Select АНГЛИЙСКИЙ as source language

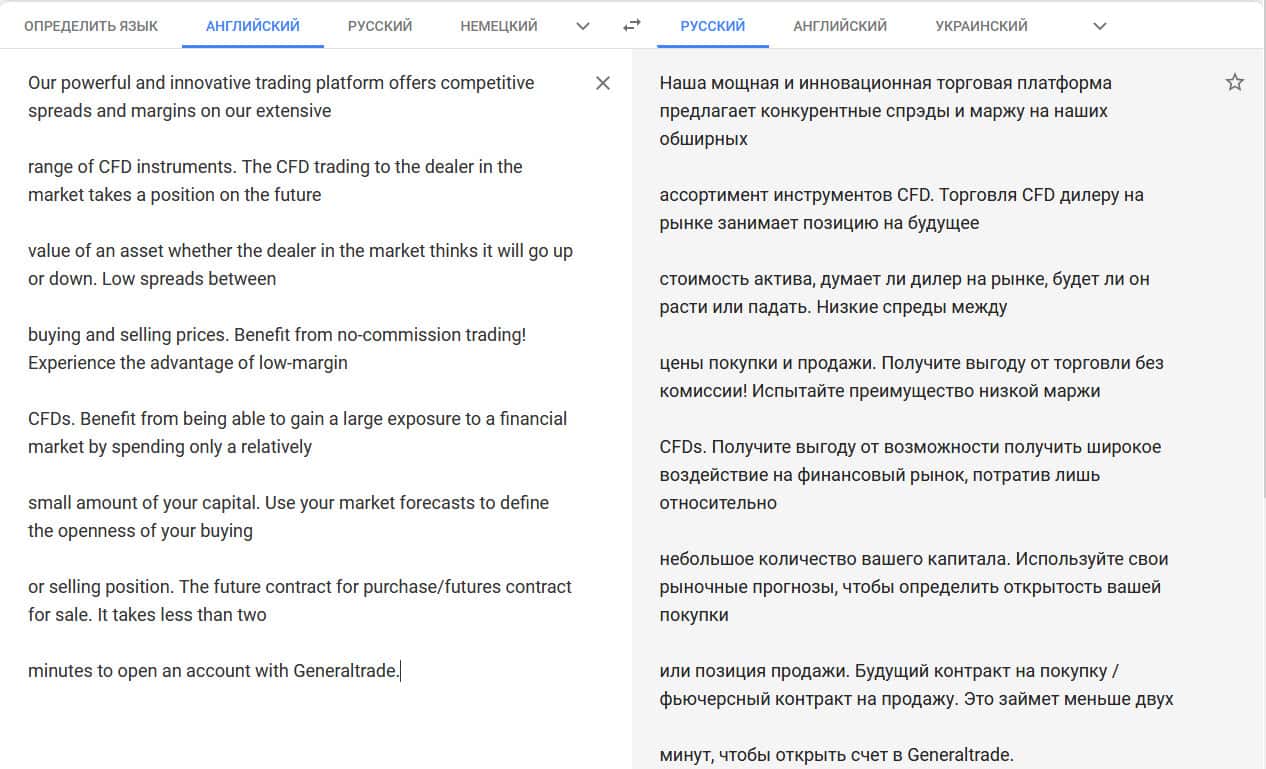coord(252,26)
